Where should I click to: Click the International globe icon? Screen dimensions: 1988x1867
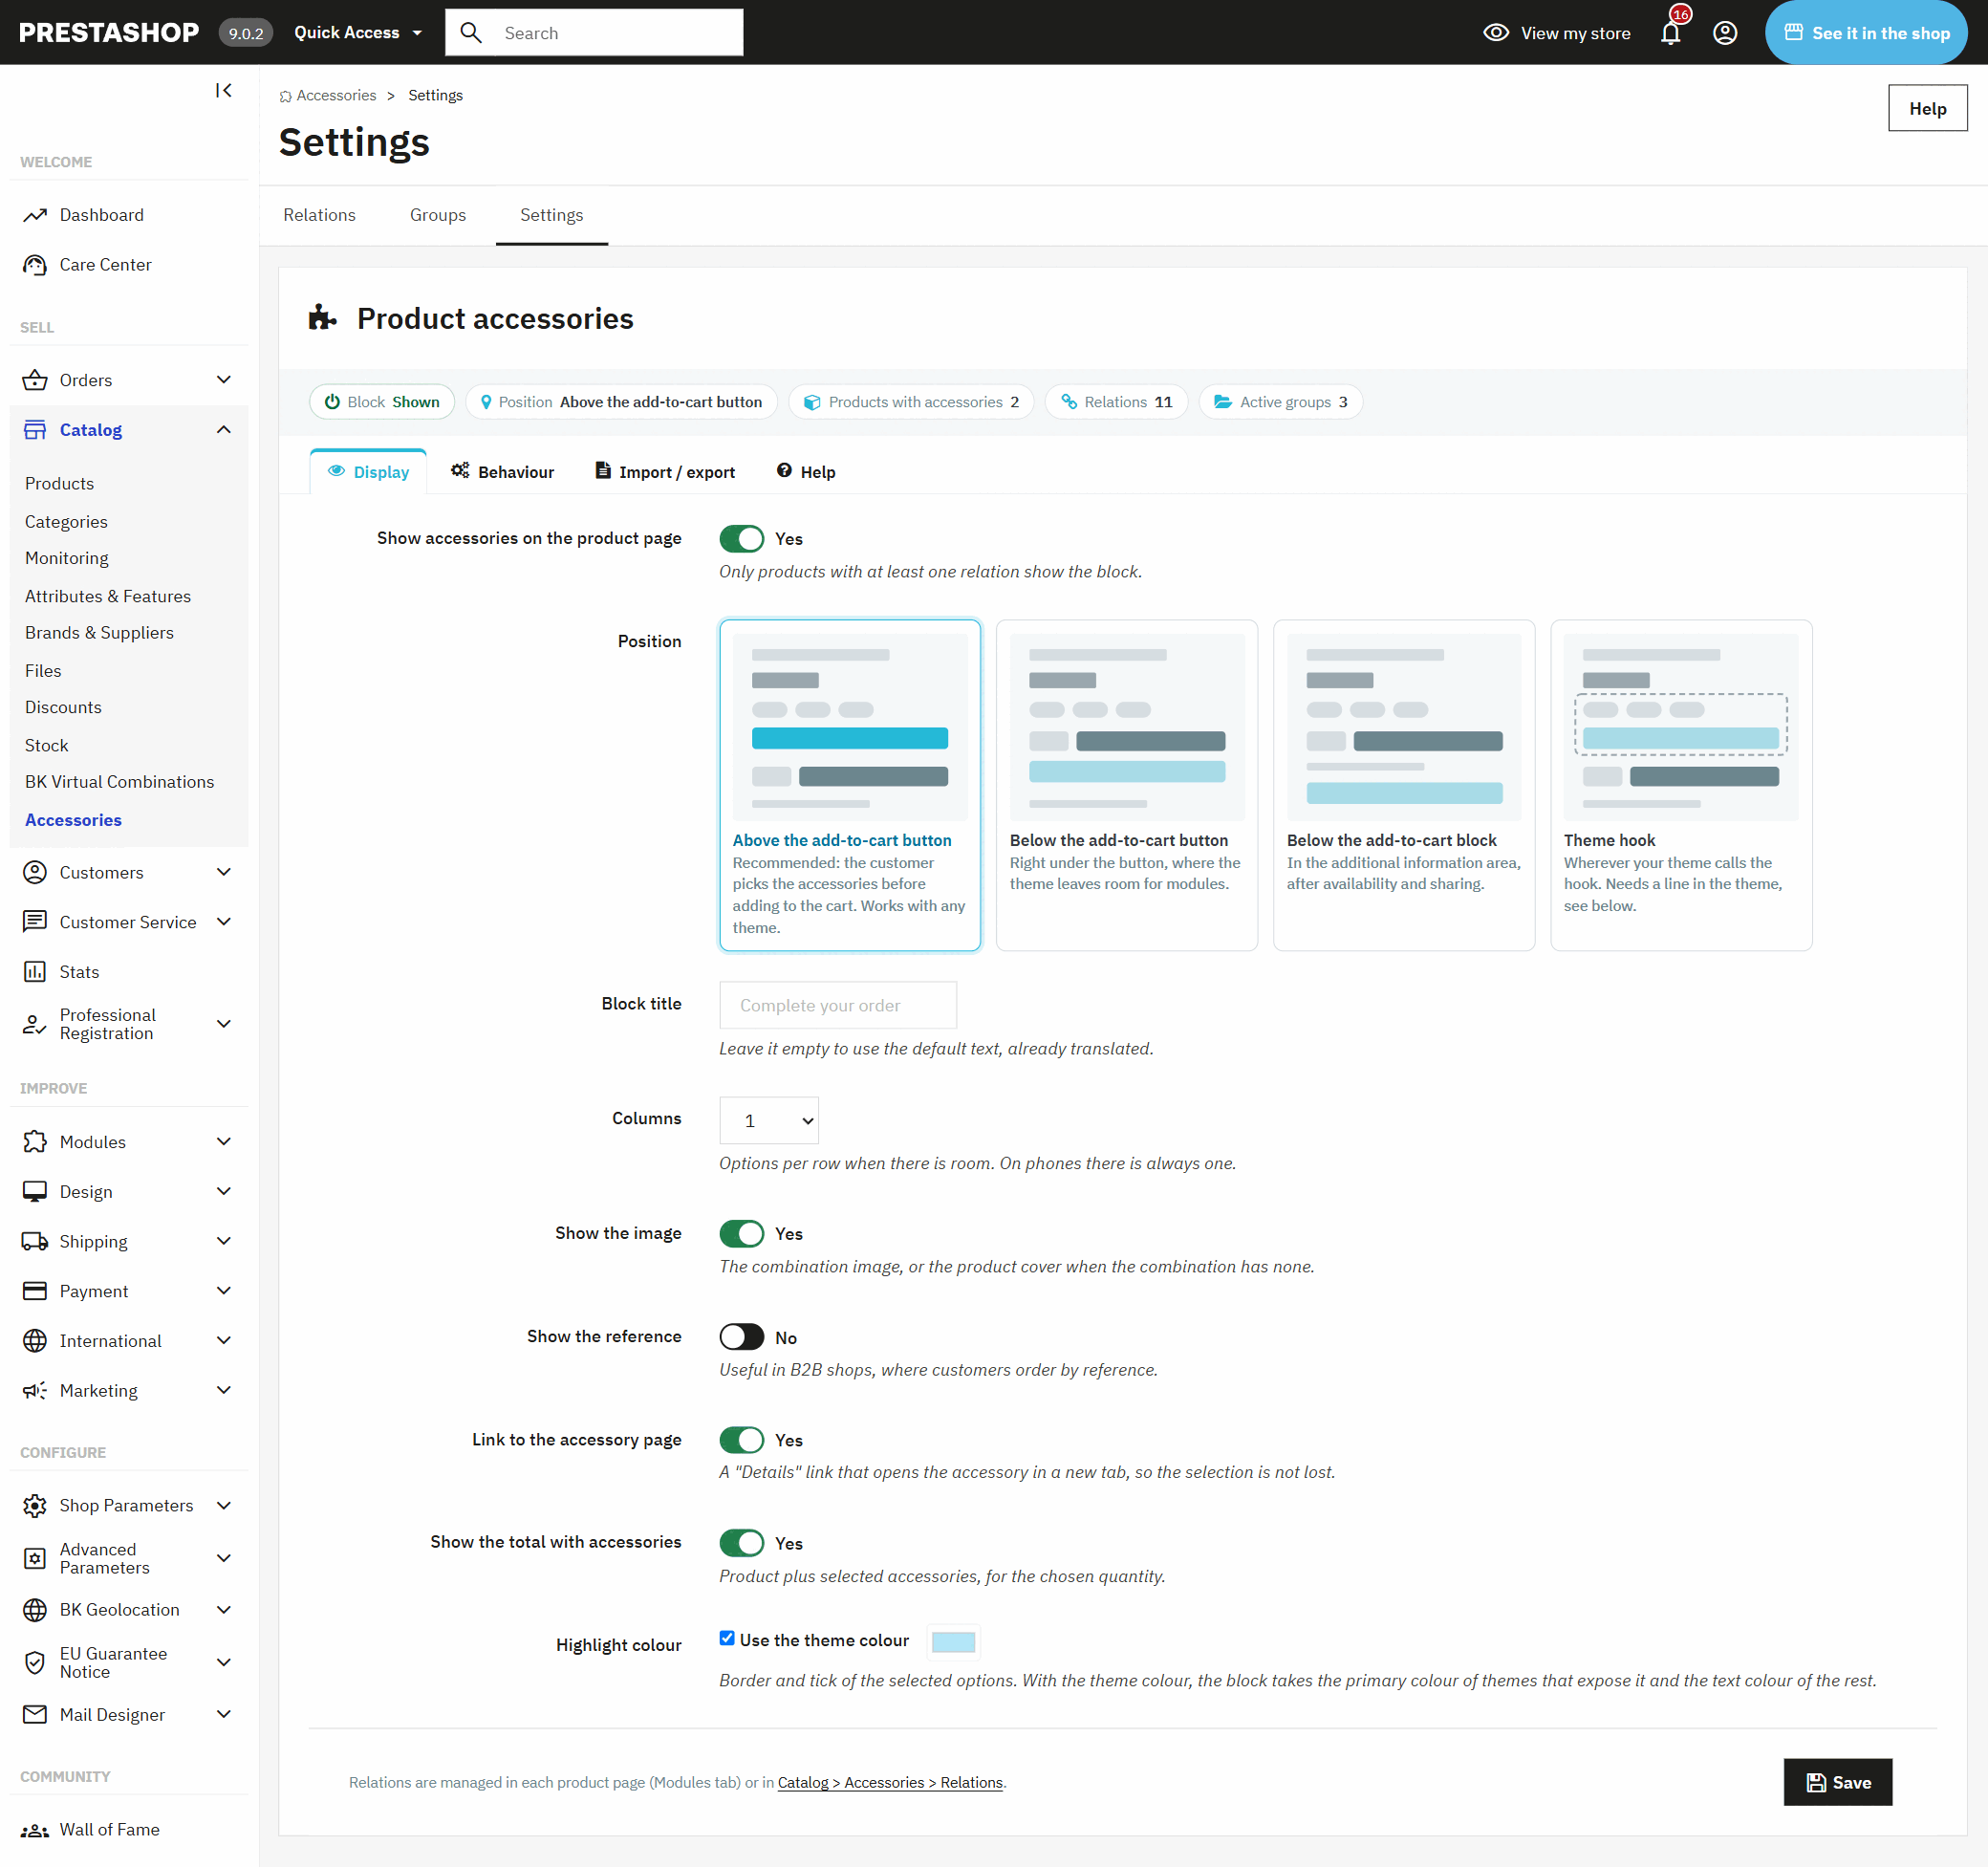(35, 1341)
